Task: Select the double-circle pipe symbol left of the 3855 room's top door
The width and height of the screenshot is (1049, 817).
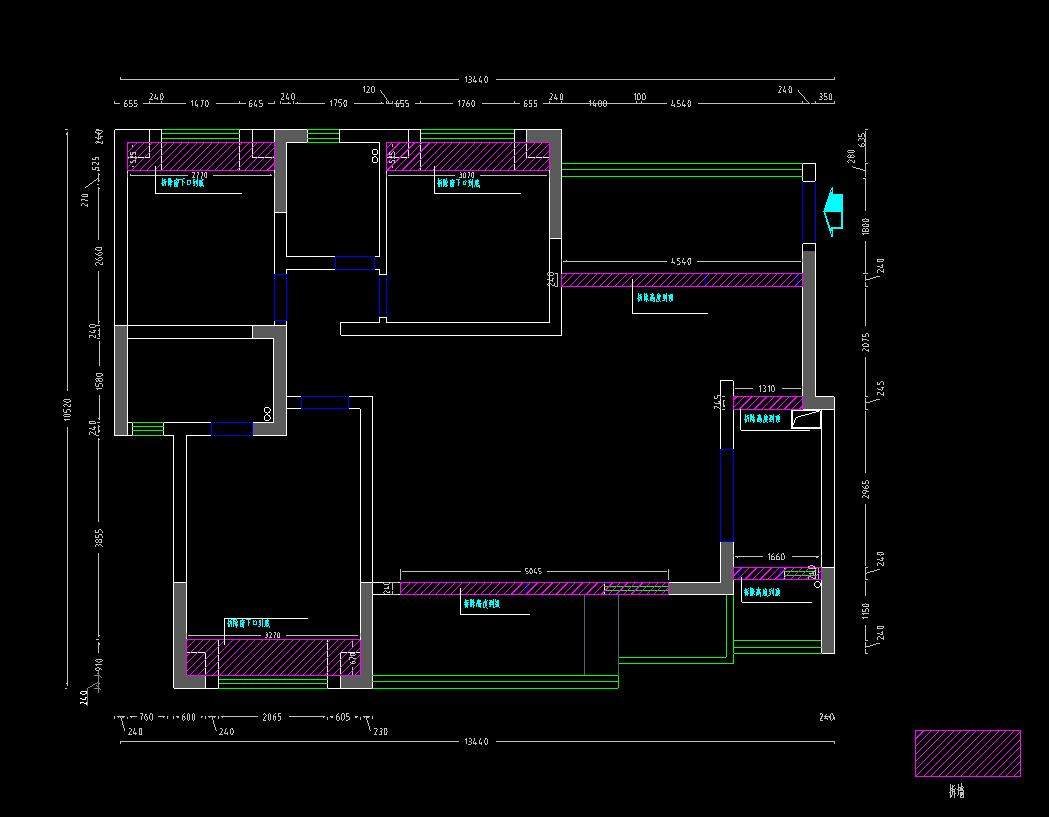Action: pyautogui.click(x=267, y=413)
